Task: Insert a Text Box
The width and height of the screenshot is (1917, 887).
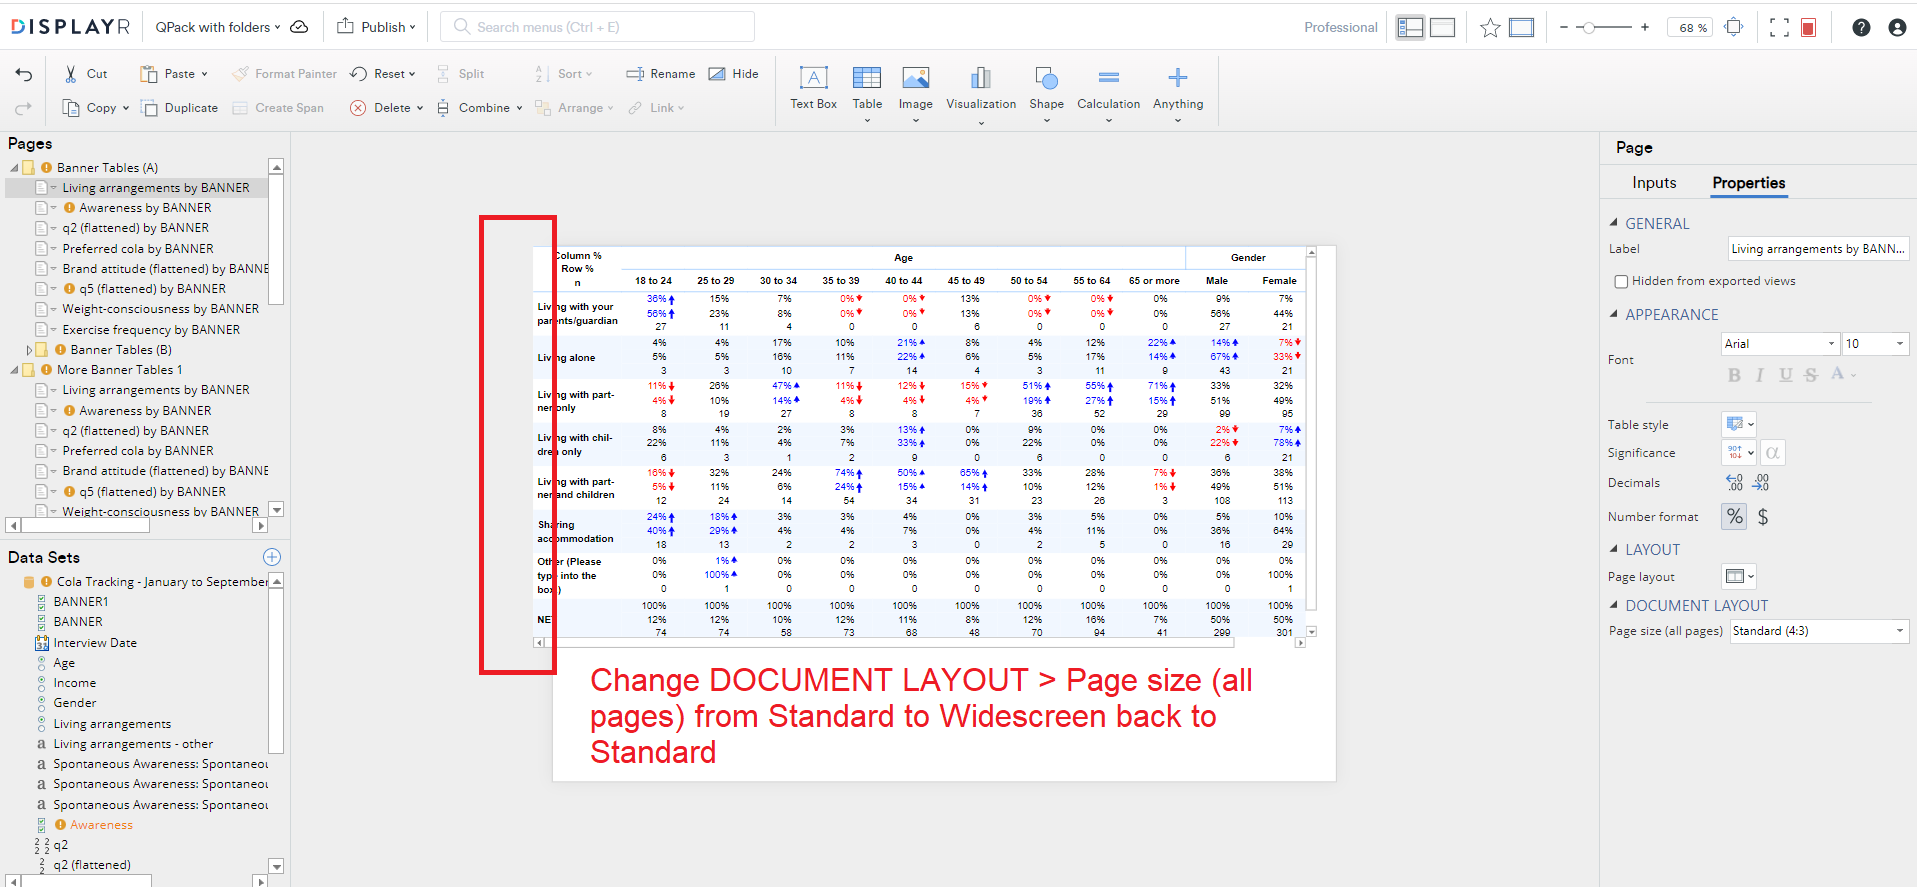Action: (813, 88)
